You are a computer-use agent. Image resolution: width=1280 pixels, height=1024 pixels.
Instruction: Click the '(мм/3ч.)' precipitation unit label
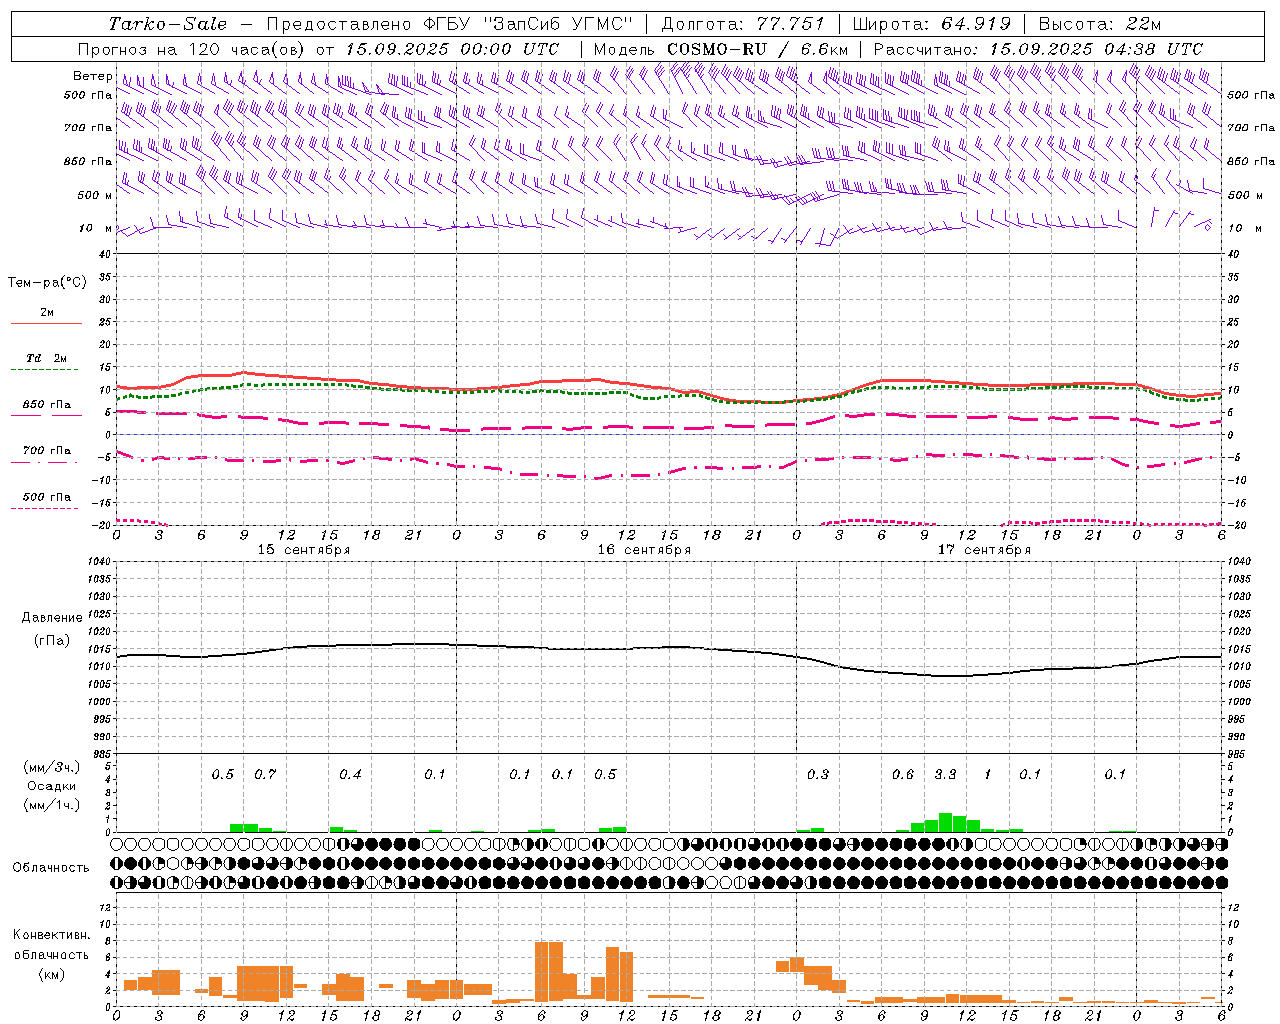51,767
